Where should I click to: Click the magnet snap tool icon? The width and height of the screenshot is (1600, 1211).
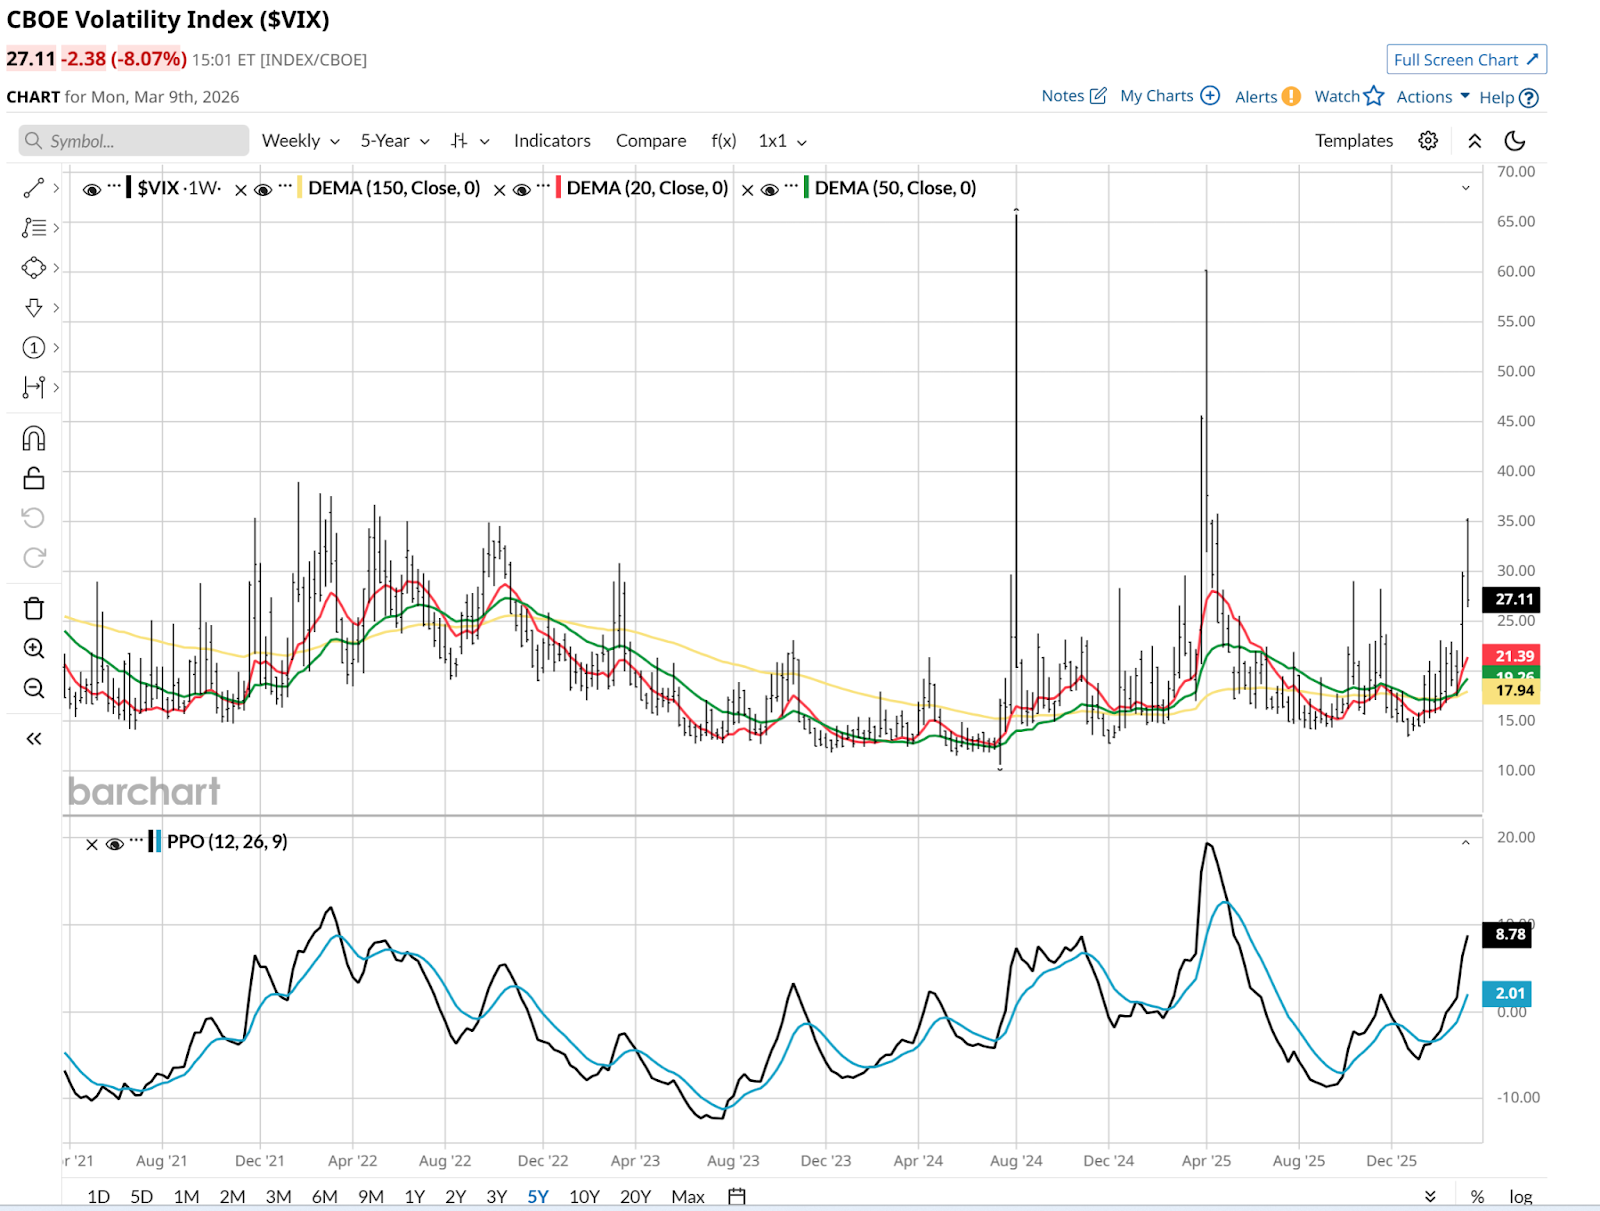point(33,438)
